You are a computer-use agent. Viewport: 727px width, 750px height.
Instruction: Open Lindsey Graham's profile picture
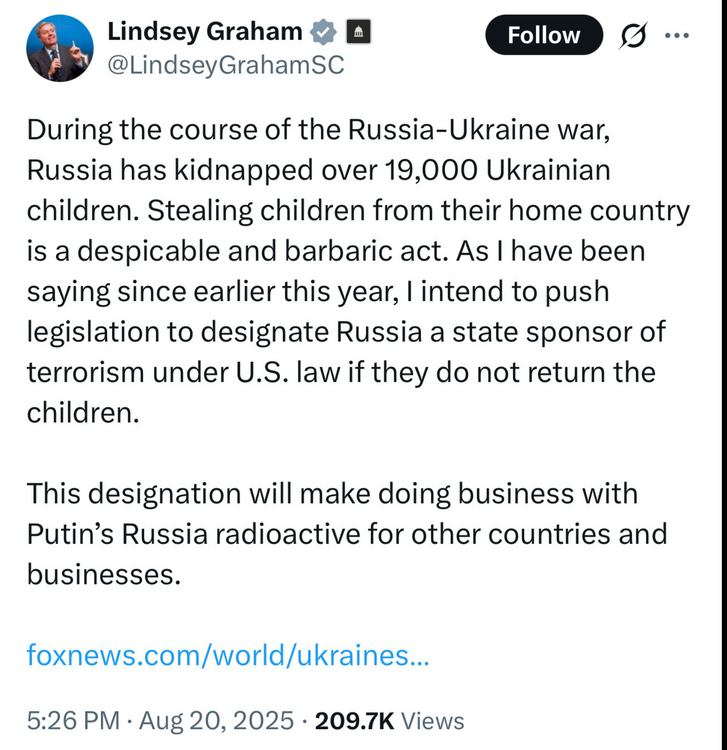point(59,48)
